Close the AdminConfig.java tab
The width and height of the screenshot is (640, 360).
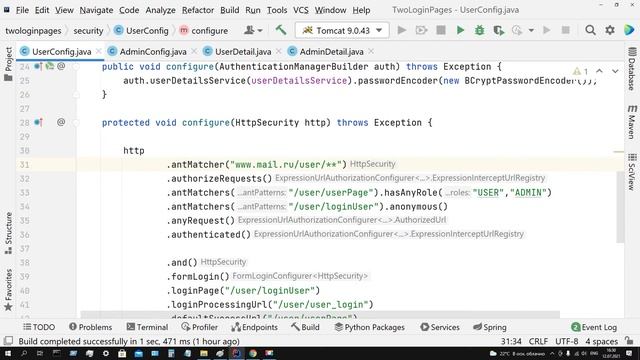pos(194,51)
